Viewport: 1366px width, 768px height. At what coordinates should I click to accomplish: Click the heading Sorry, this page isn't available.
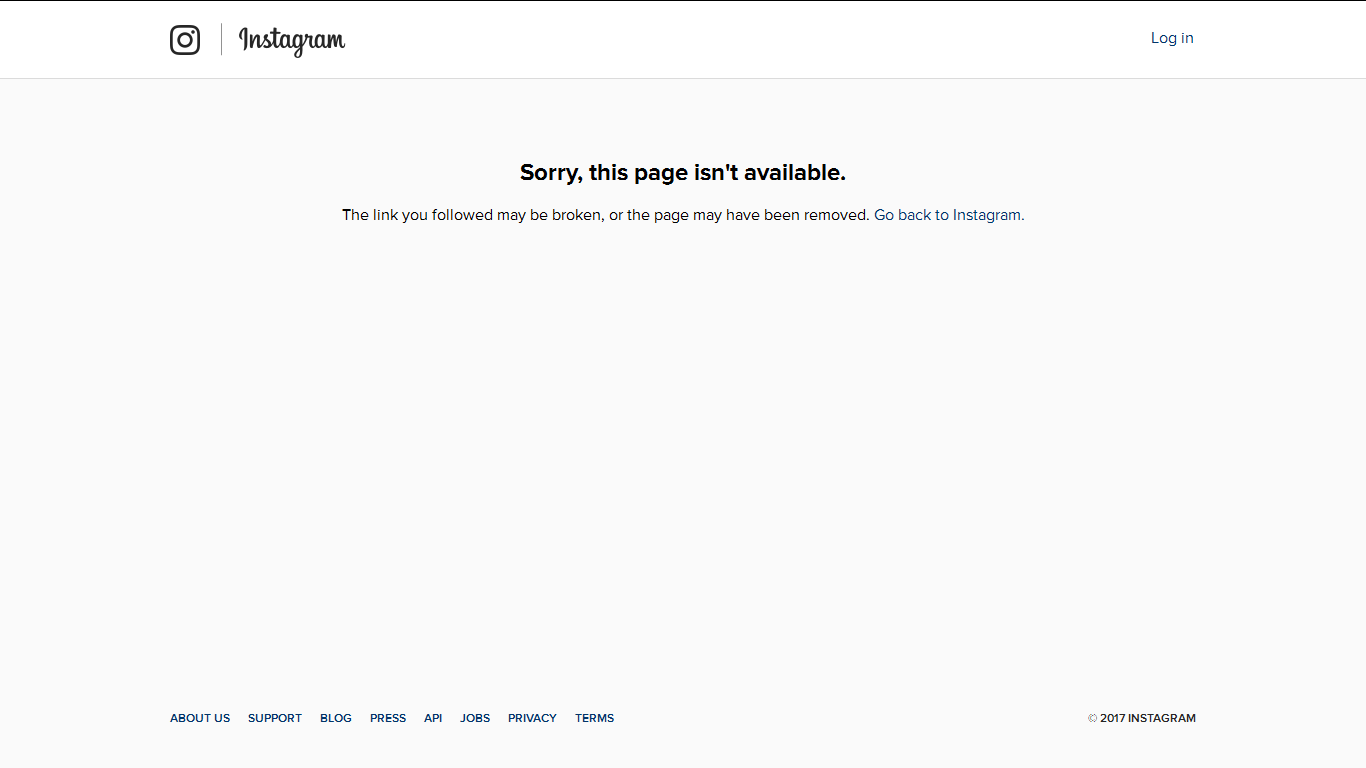(x=683, y=173)
